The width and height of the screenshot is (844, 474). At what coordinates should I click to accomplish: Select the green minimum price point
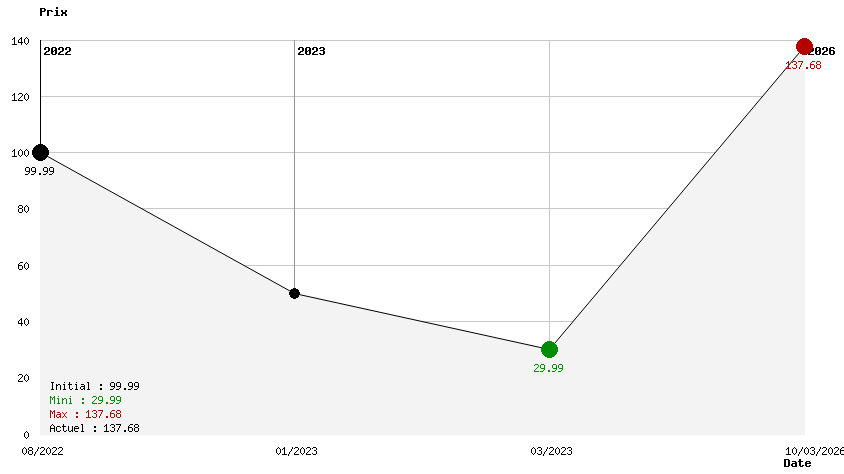pyautogui.click(x=549, y=349)
